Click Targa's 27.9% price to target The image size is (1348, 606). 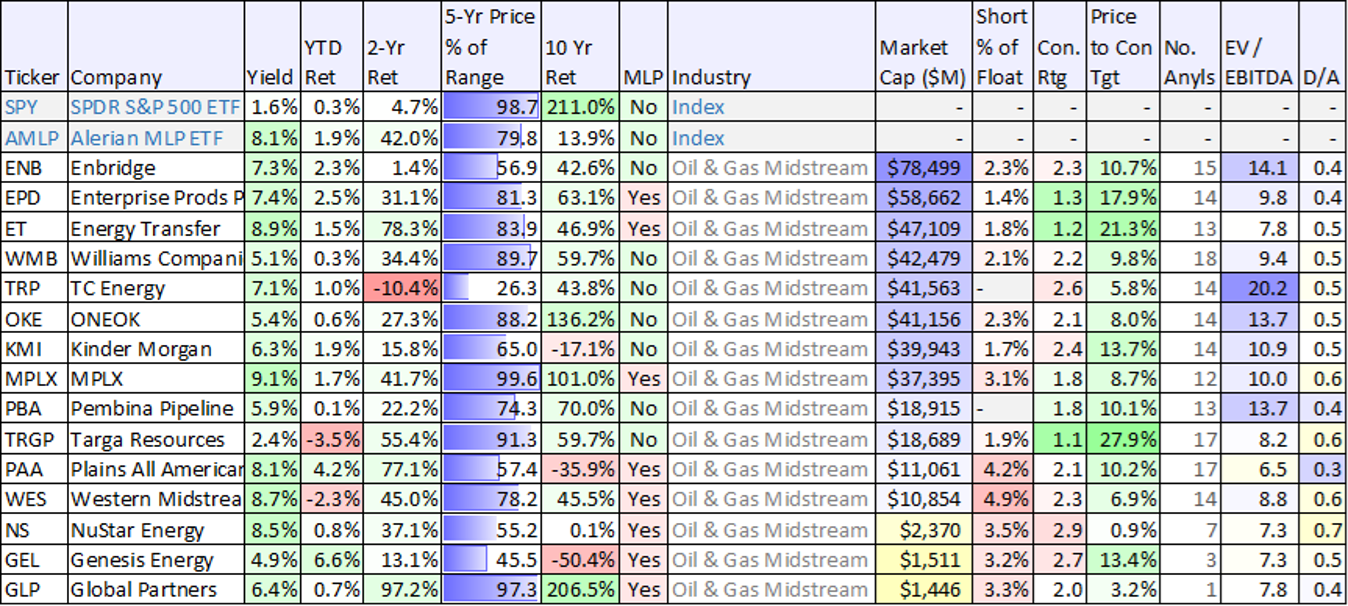pos(1124,439)
